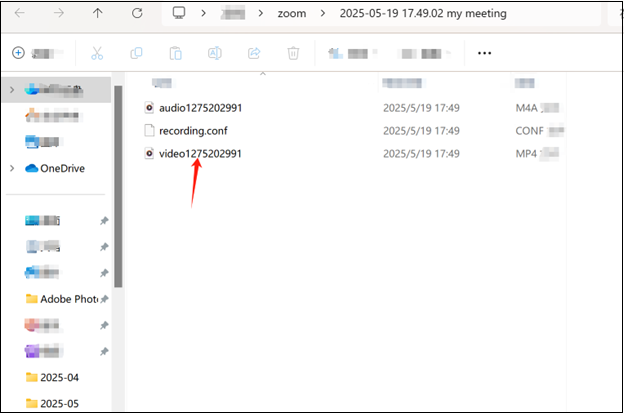Image resolution: width=624 pixels, height=413 pixels.
Task: Expand the OneDrive tree node
Action: [x=12, y=168]
